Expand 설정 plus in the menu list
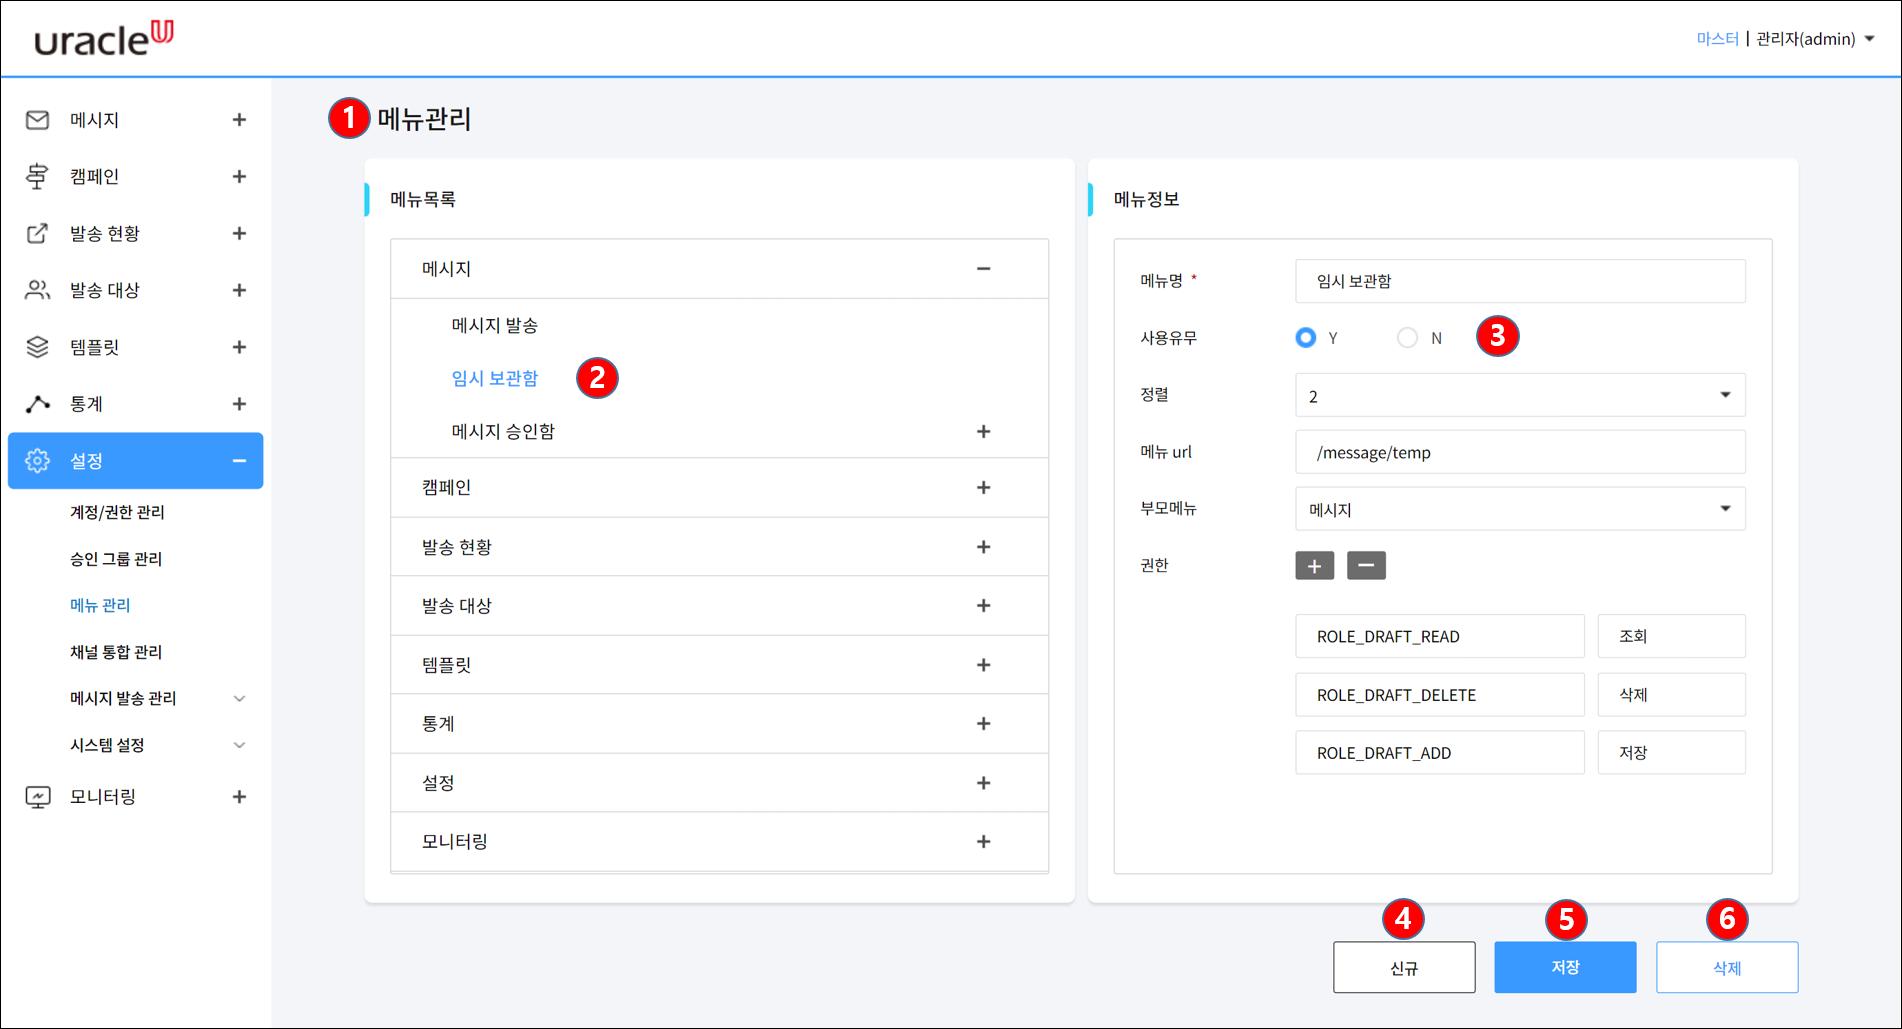The width and height of the screenshot is (1902, 1029). [x=983, y=783]
